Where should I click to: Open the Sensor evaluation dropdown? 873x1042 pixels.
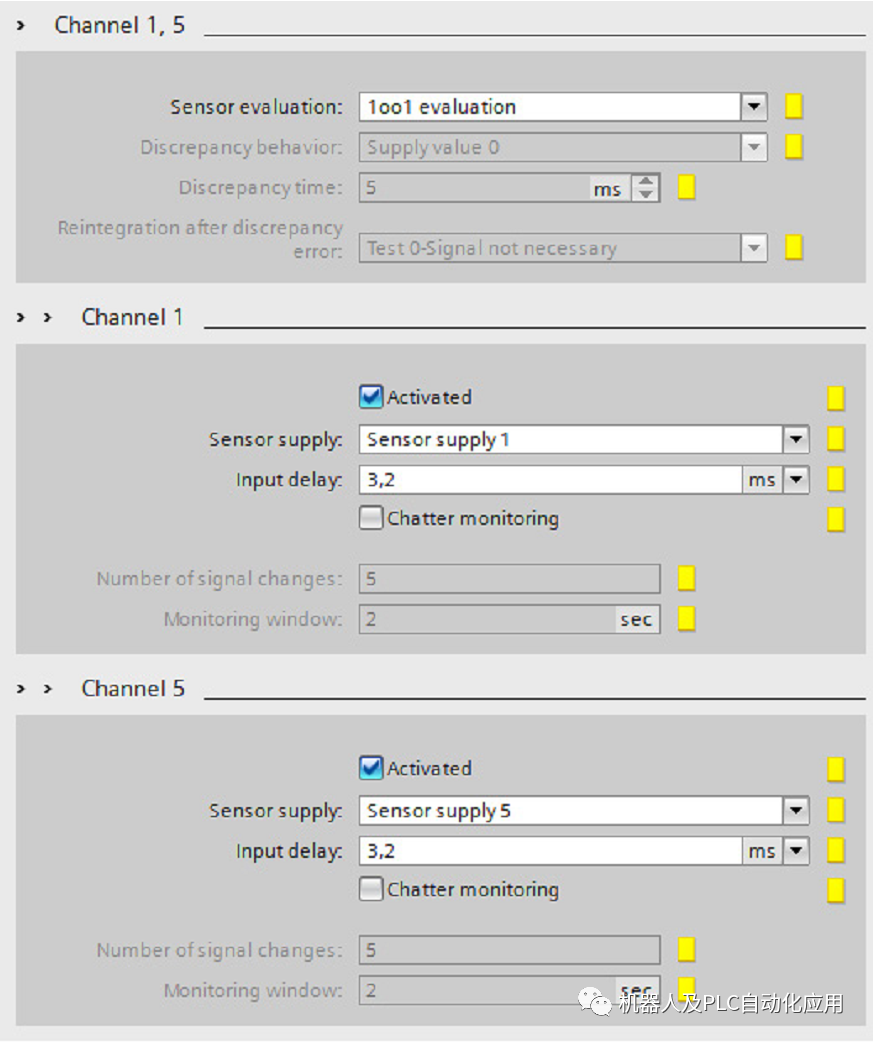click(754, 107)
